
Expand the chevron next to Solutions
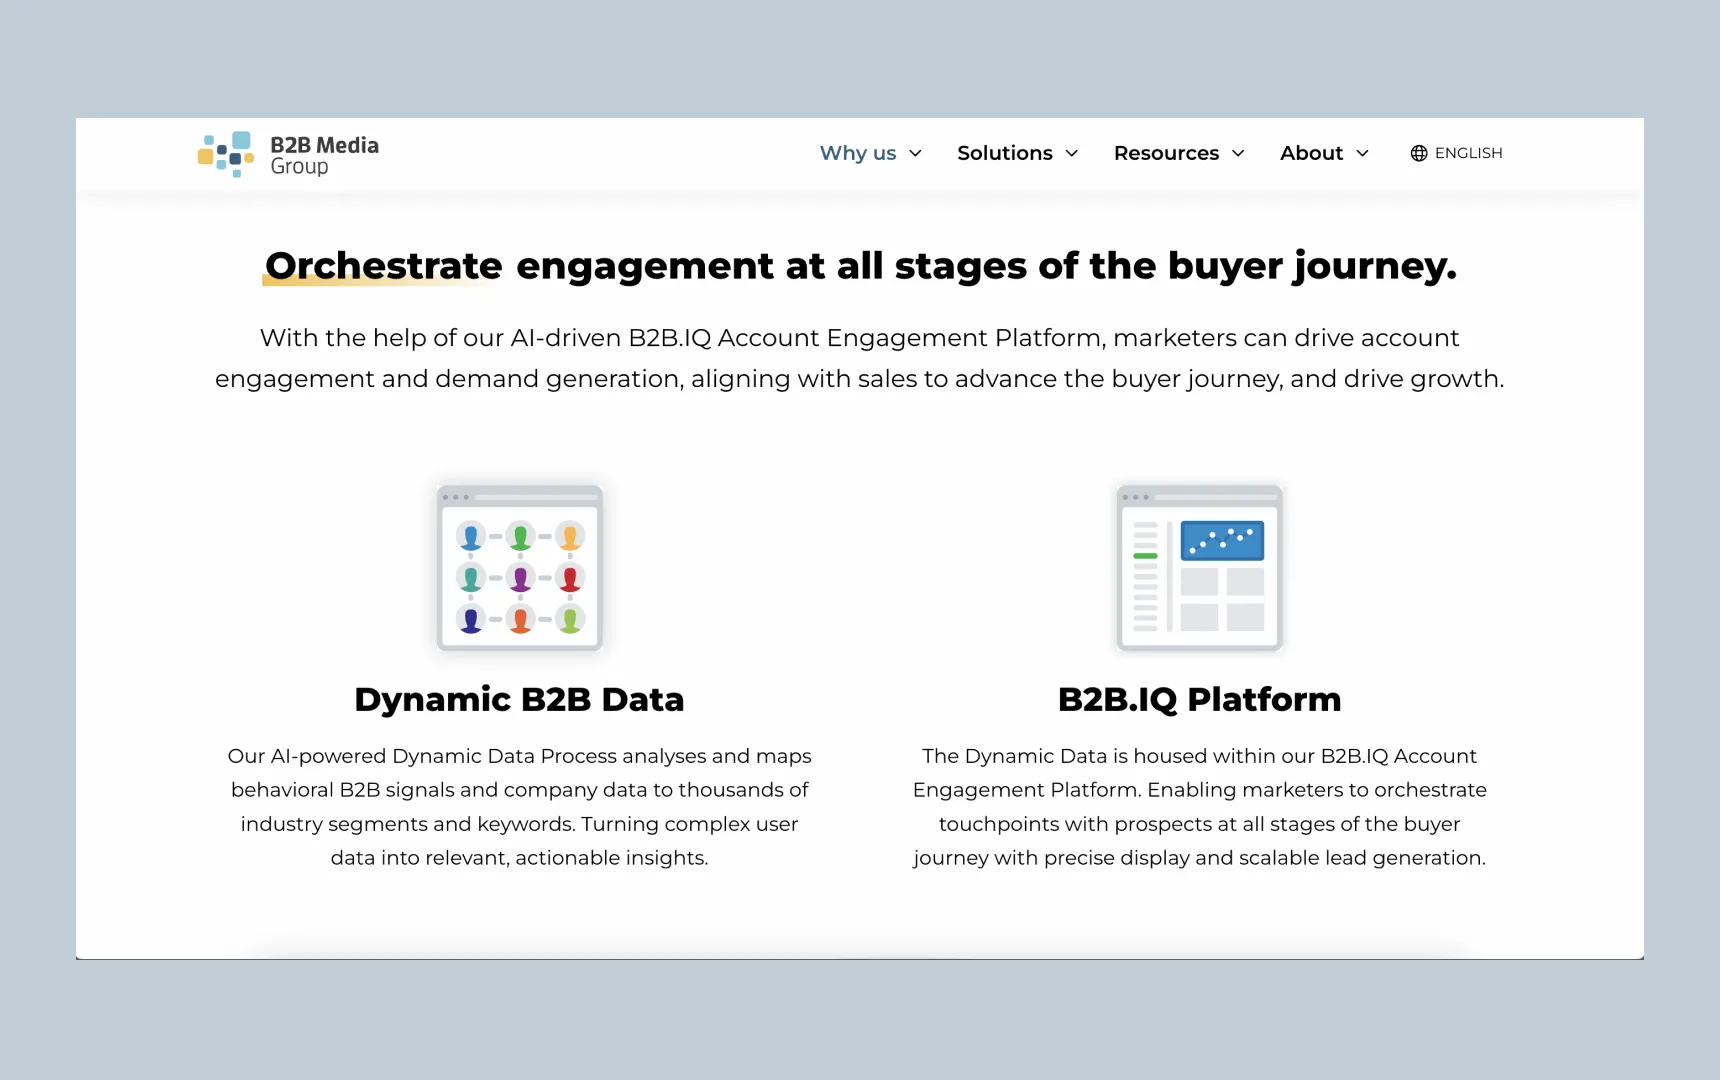(x=1072, y=153)
